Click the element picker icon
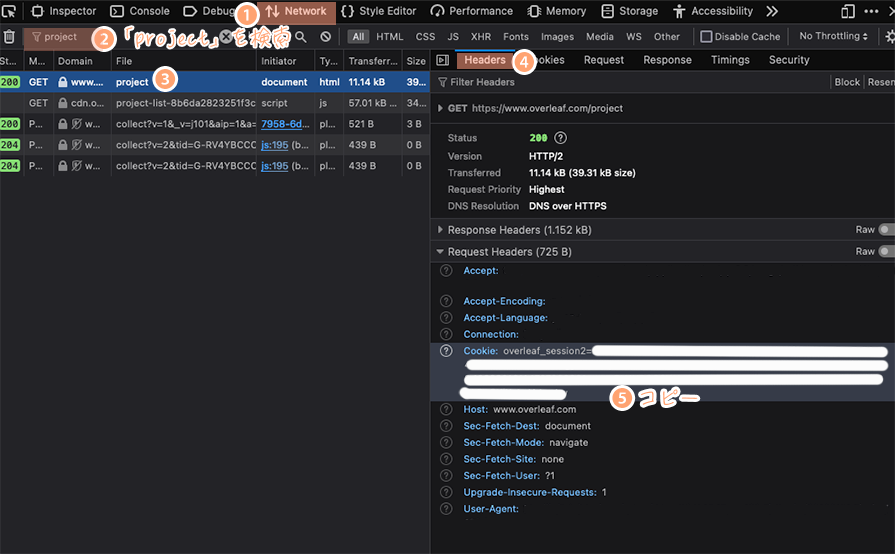Image resolution: width=895 pixels, height=554 pixels. [x=9, y=11]
